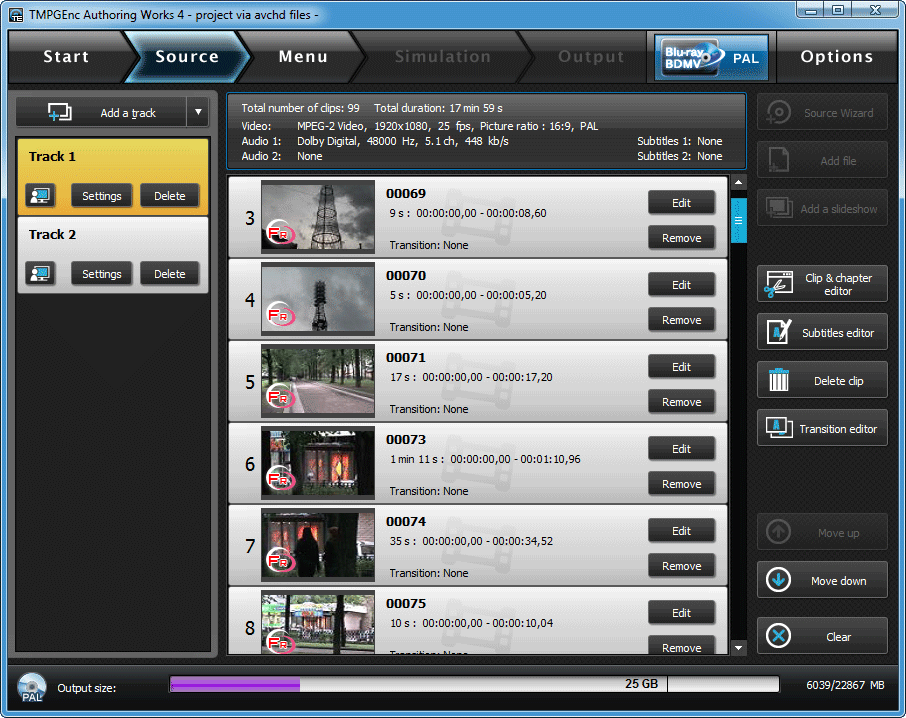Click the Add a slideshow icon

pyautogui.click(x=779, y=209)
